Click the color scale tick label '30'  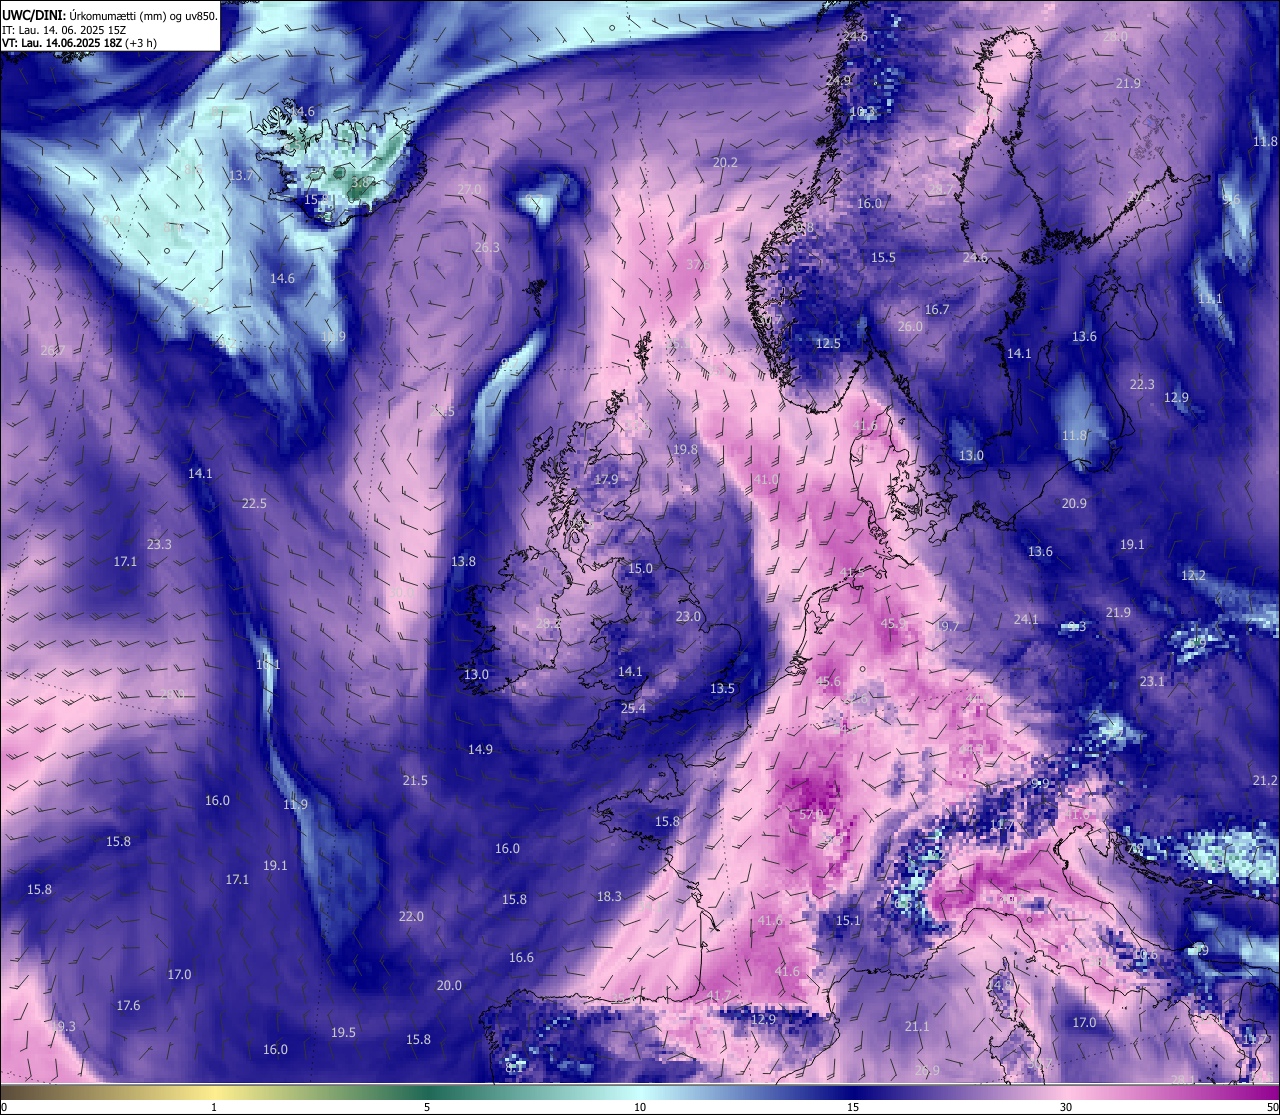(x=1066, y=1107)
